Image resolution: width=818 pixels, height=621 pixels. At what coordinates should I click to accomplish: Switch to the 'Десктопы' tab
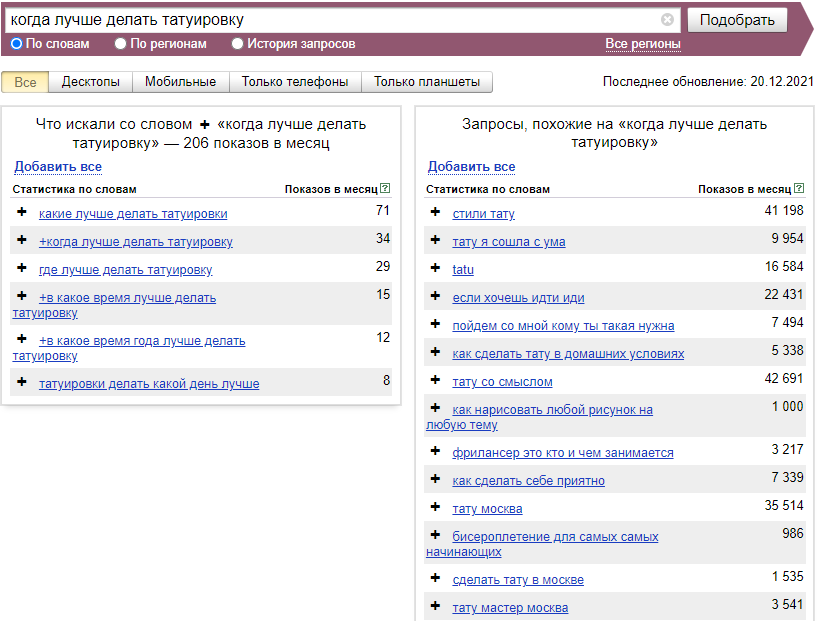point(91,82)
